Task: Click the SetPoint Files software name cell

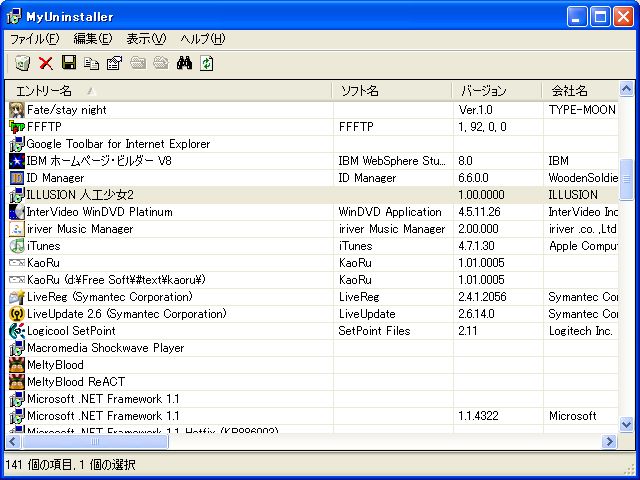Action: [374, 331]
